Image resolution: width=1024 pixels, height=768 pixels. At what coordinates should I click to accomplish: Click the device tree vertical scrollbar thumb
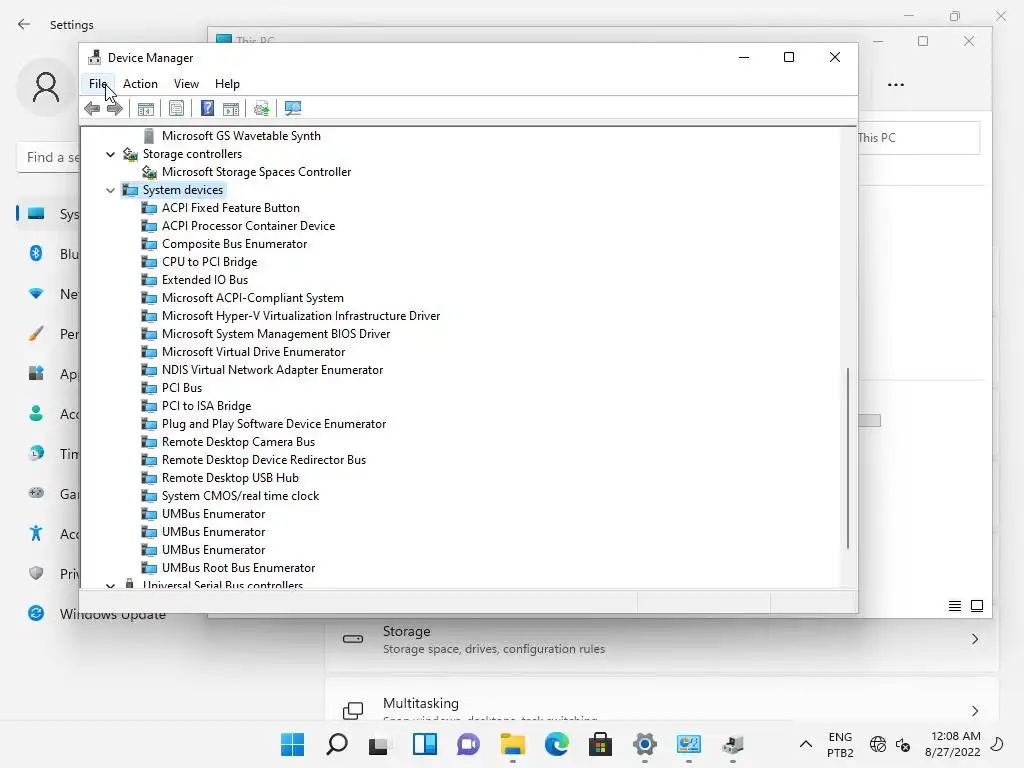tap(848, 458)
